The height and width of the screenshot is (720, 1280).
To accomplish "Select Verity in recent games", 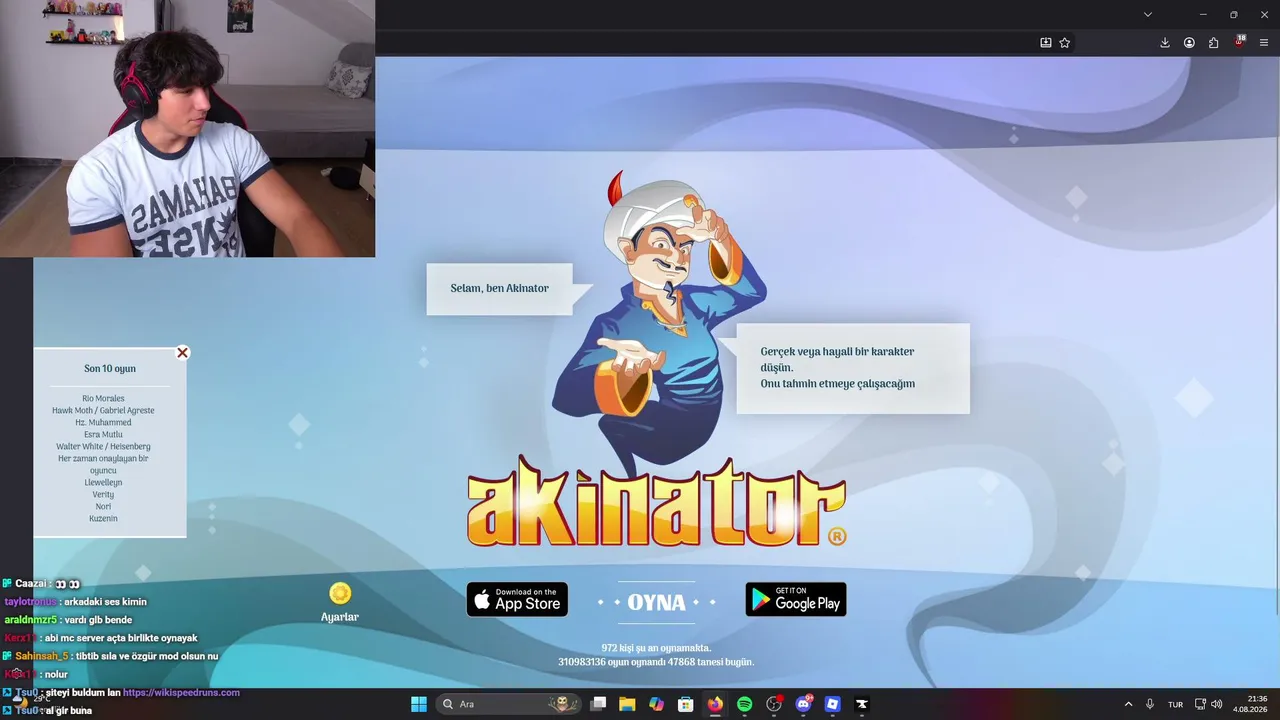I will point(103,494).
